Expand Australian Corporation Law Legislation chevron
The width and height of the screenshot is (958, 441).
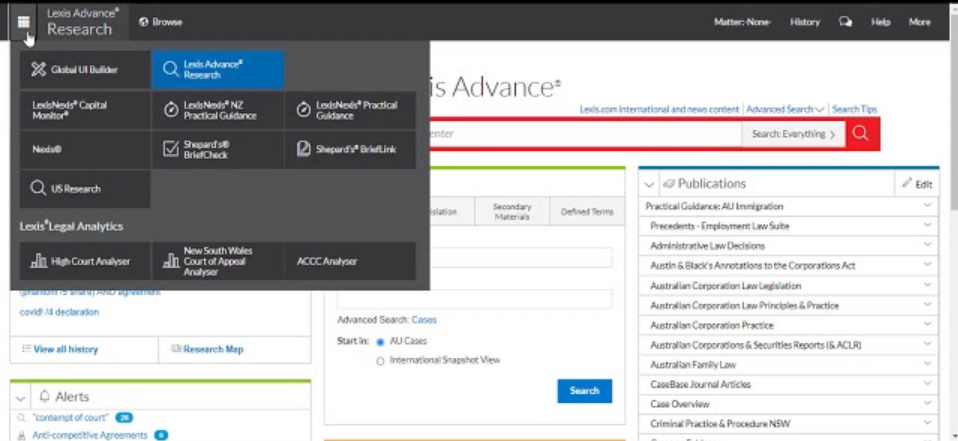pyautogui.click(x=927, y=285)
